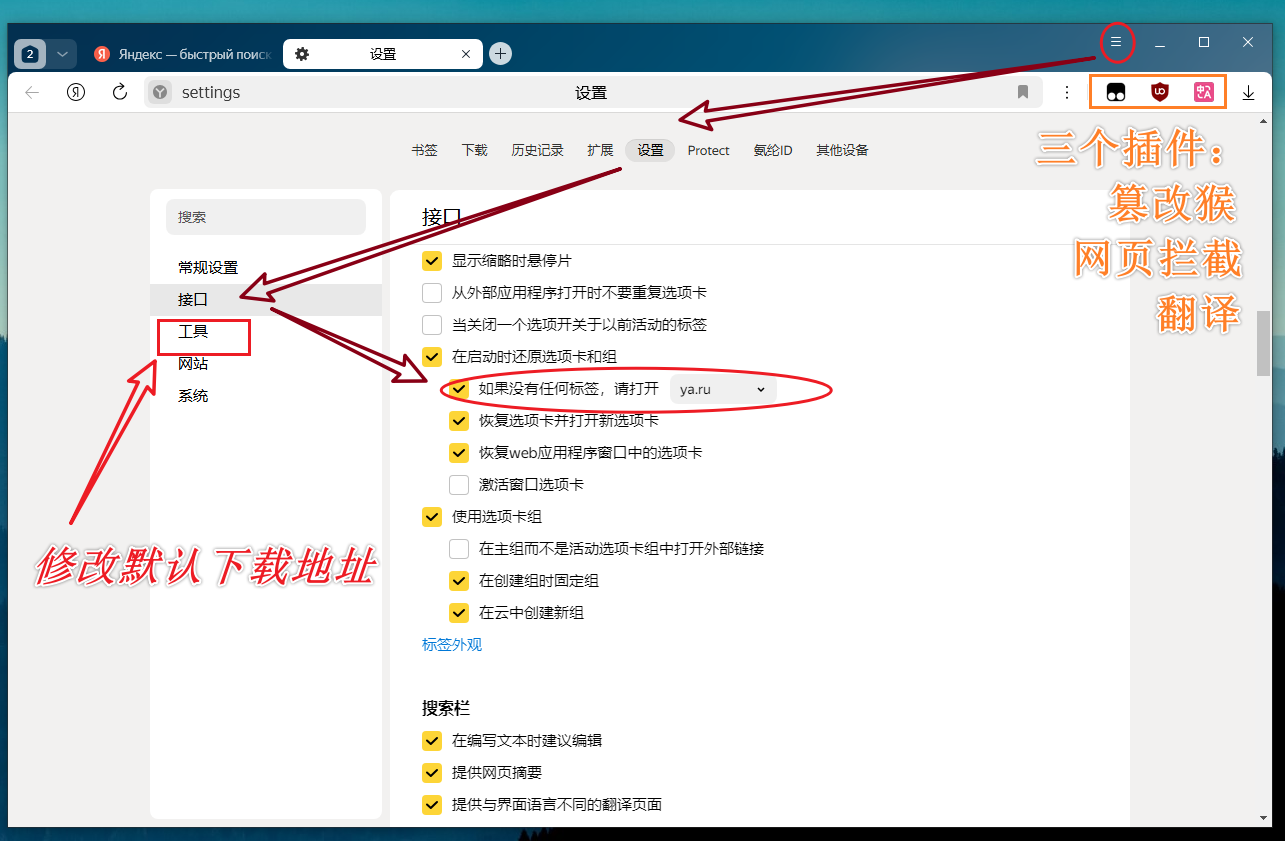Switch to the 扩展 tab
This screenshot has width=1285, height=841.
(600, 150)
